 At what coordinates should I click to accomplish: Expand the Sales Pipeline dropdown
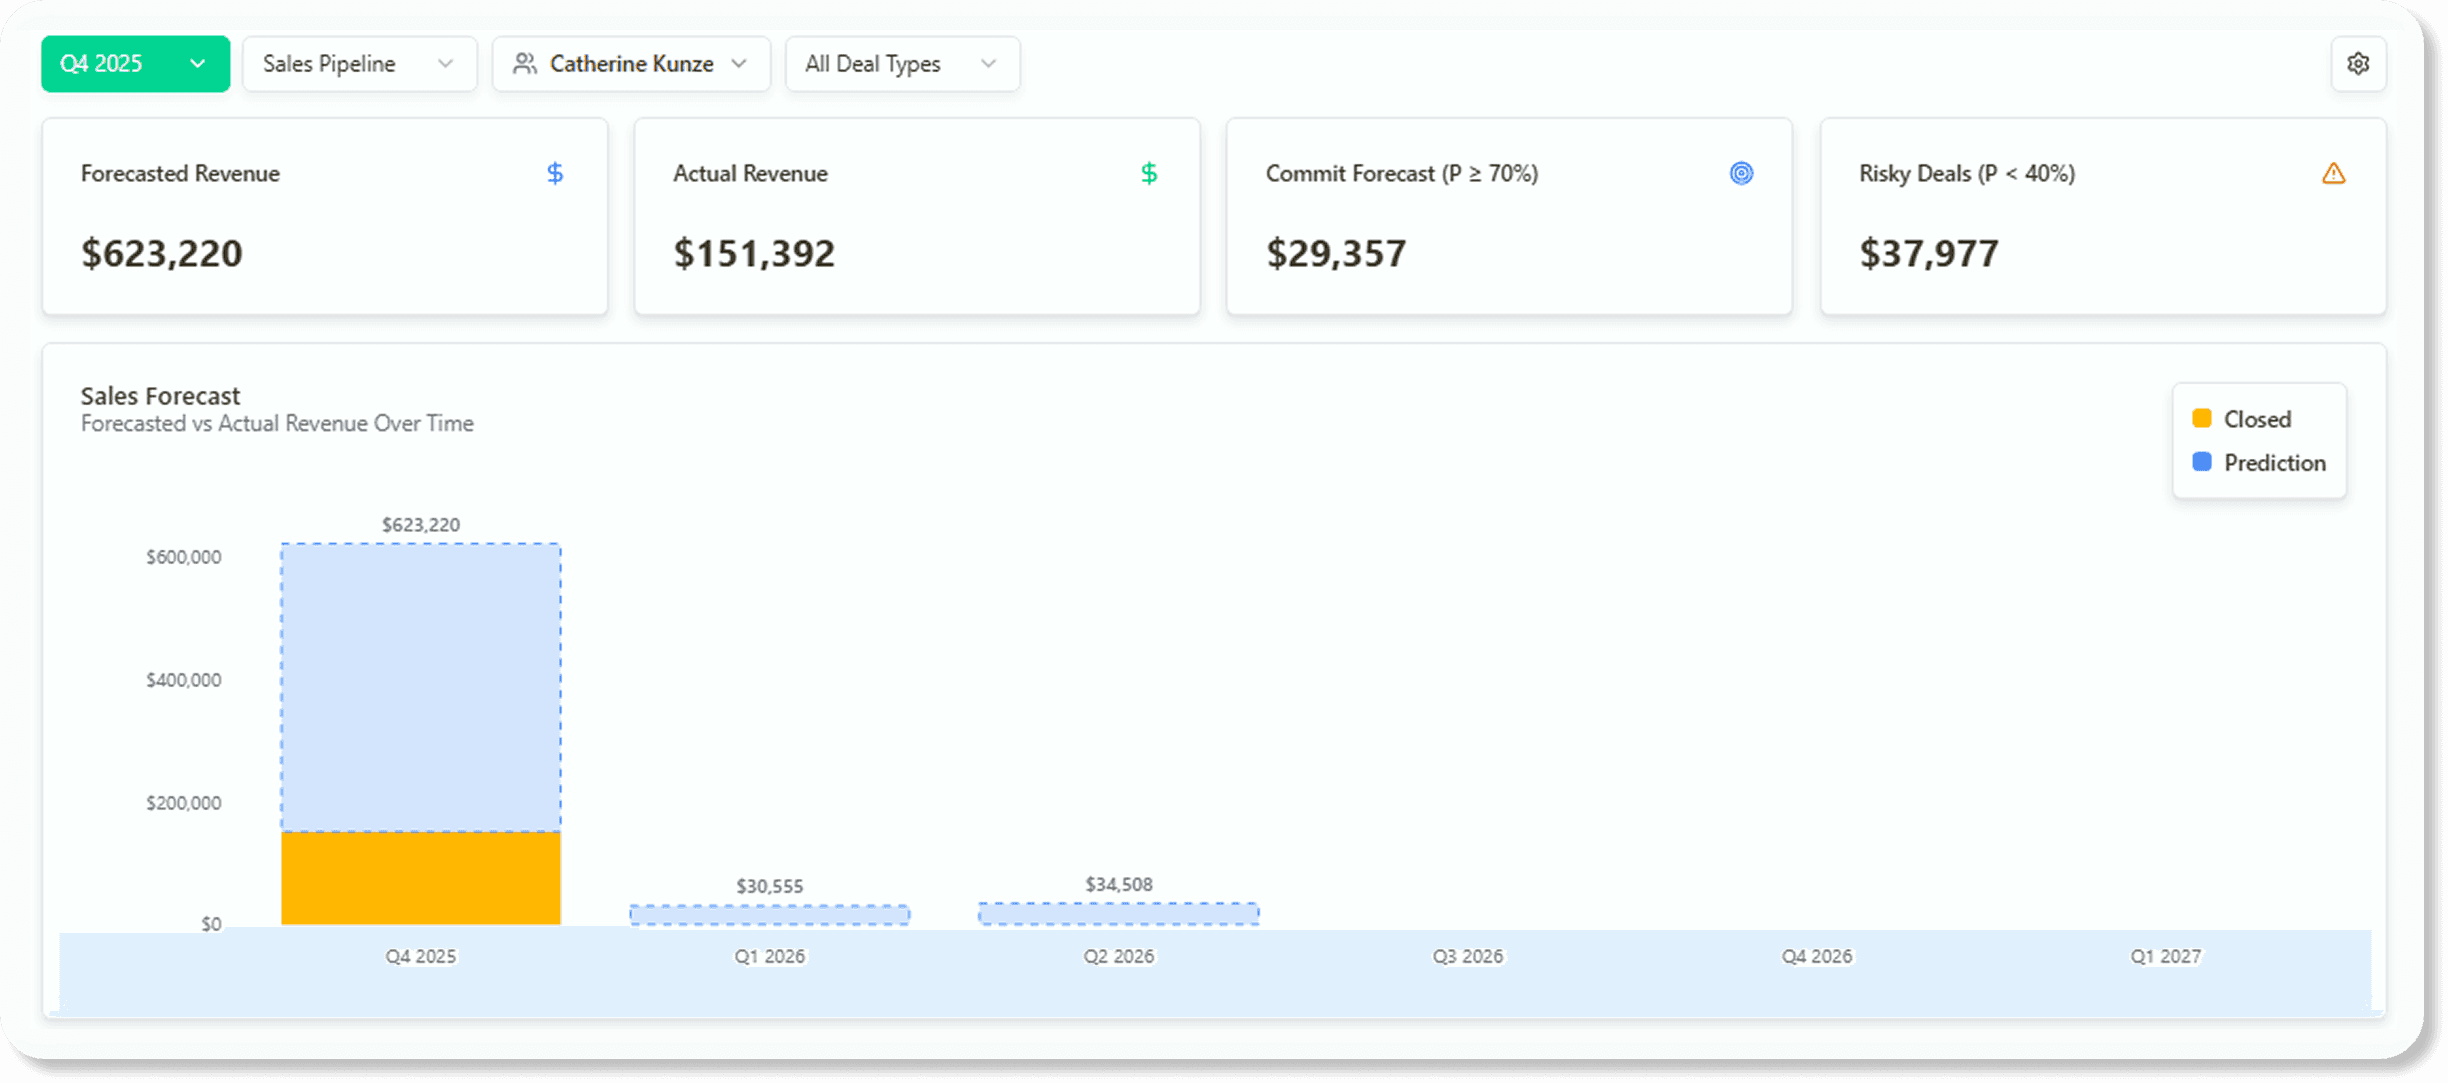[x=359, y=64]
